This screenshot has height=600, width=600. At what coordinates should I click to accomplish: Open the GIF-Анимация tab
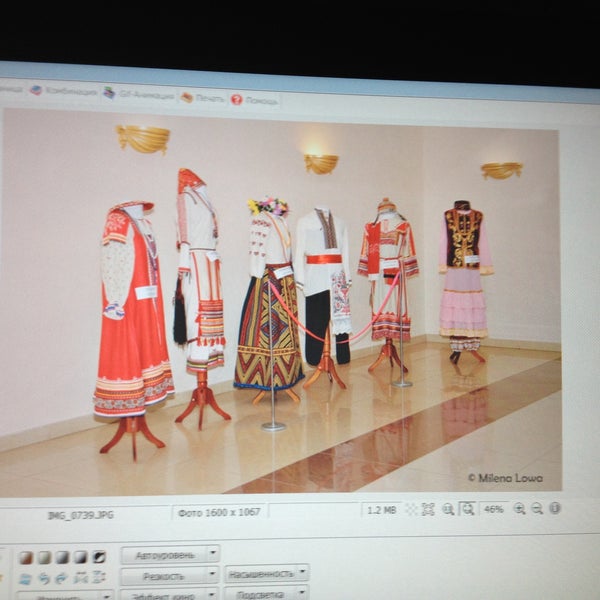tap(138, 94)
